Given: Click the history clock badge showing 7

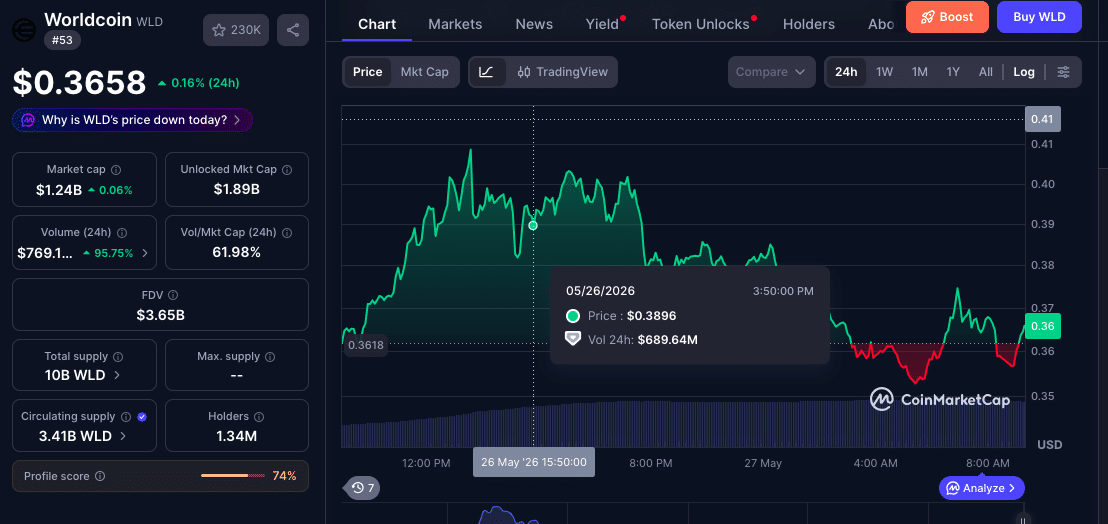Looking at the screenshot, I should pyautogui.click(x=363, y=488).
